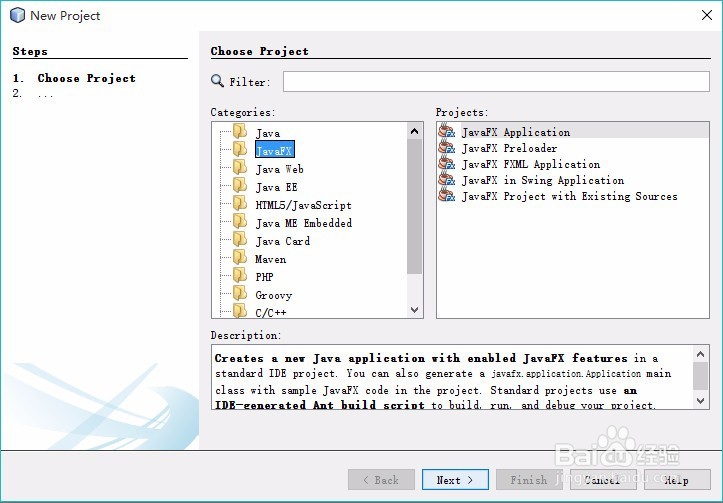The image size is (723, 503).
Task: Click the JavaFX in Swing Application icon
Action: pyautogui.click(x=446, y=179)
